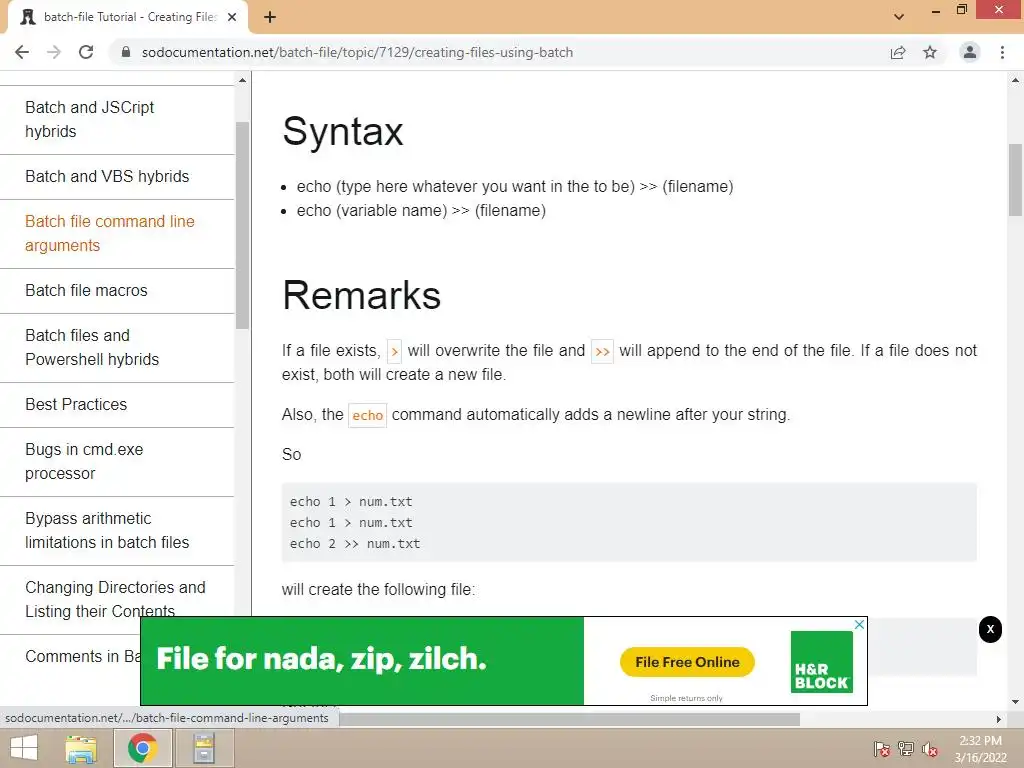Open the network tray icon

(906, 749)
